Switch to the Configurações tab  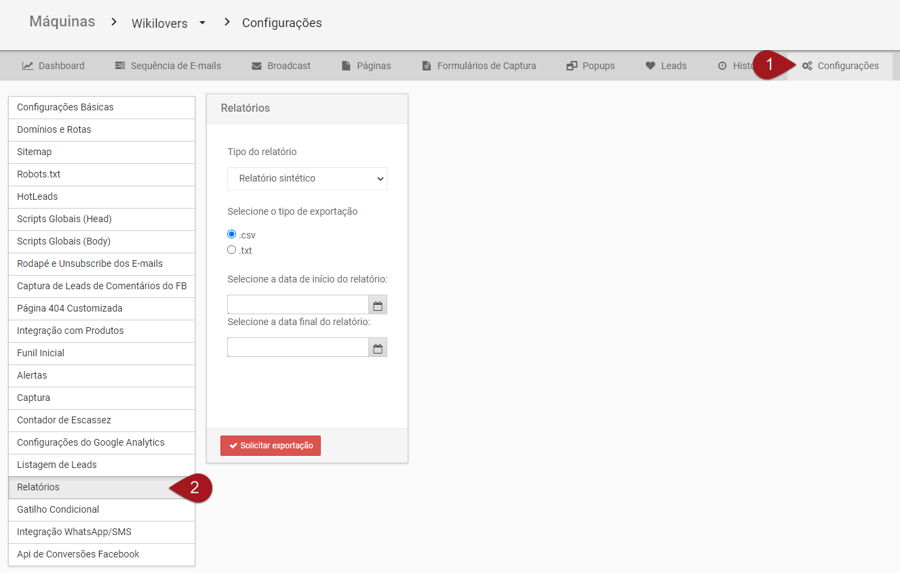click(840, 66)
